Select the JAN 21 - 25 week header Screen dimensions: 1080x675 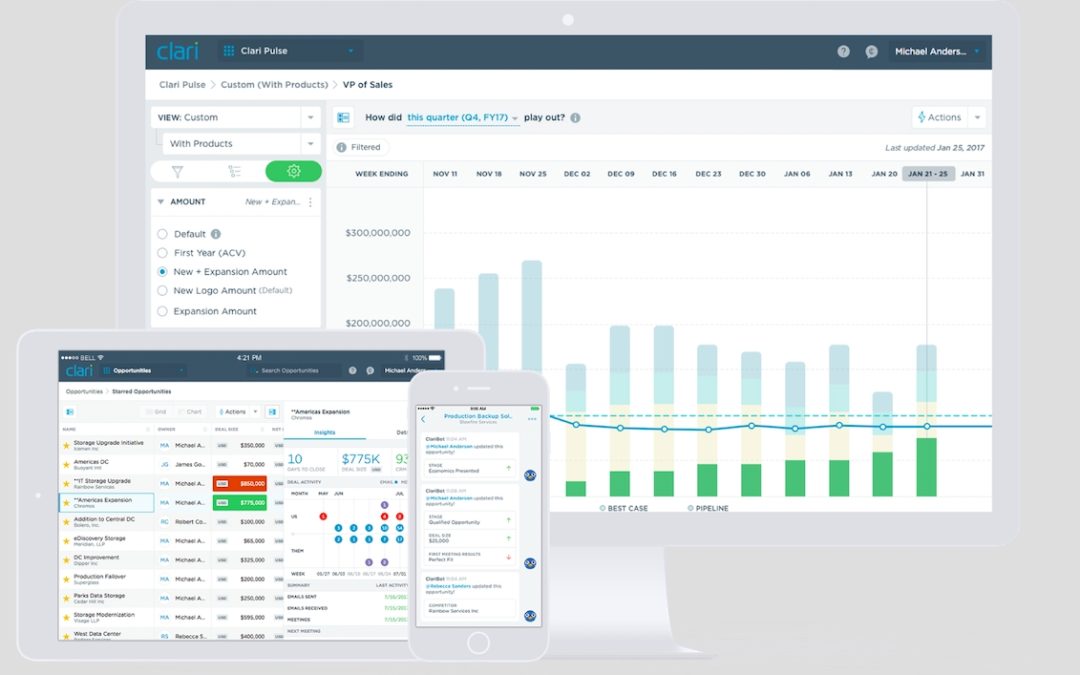coord(928,174)
